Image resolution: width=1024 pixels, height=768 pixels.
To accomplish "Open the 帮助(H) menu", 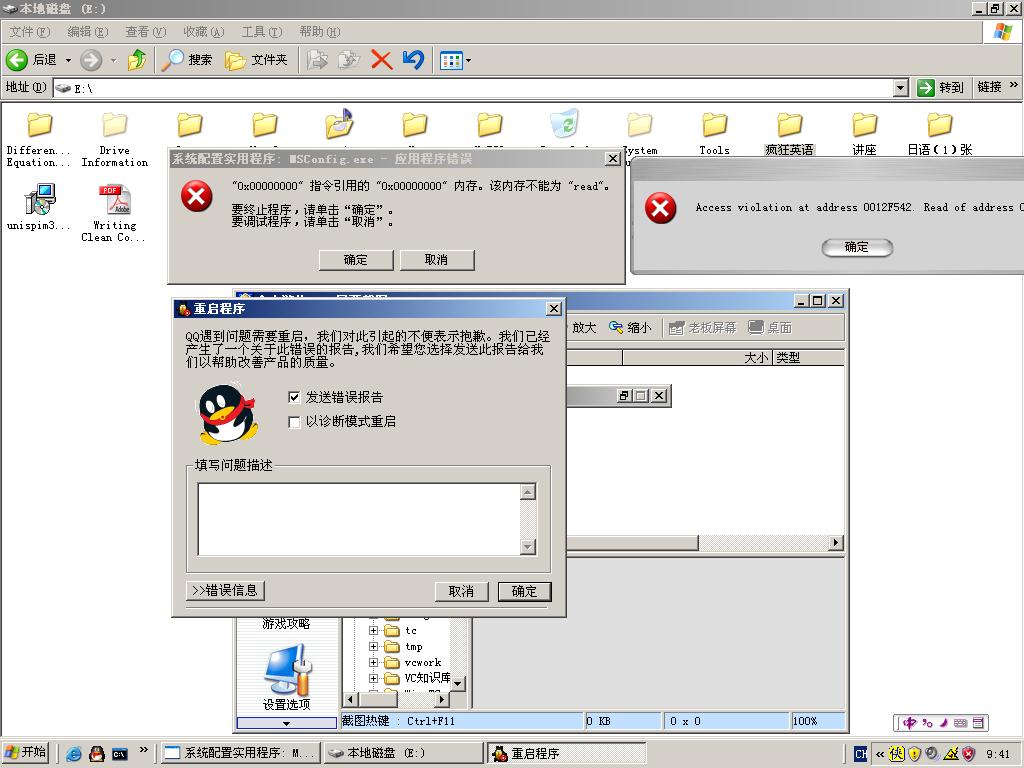I will tap(319, 31).
